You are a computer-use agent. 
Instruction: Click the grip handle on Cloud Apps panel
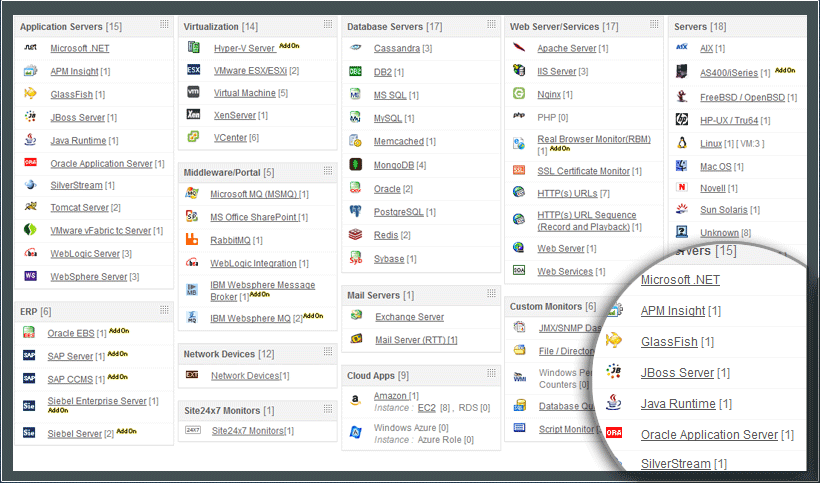(492, 373)
